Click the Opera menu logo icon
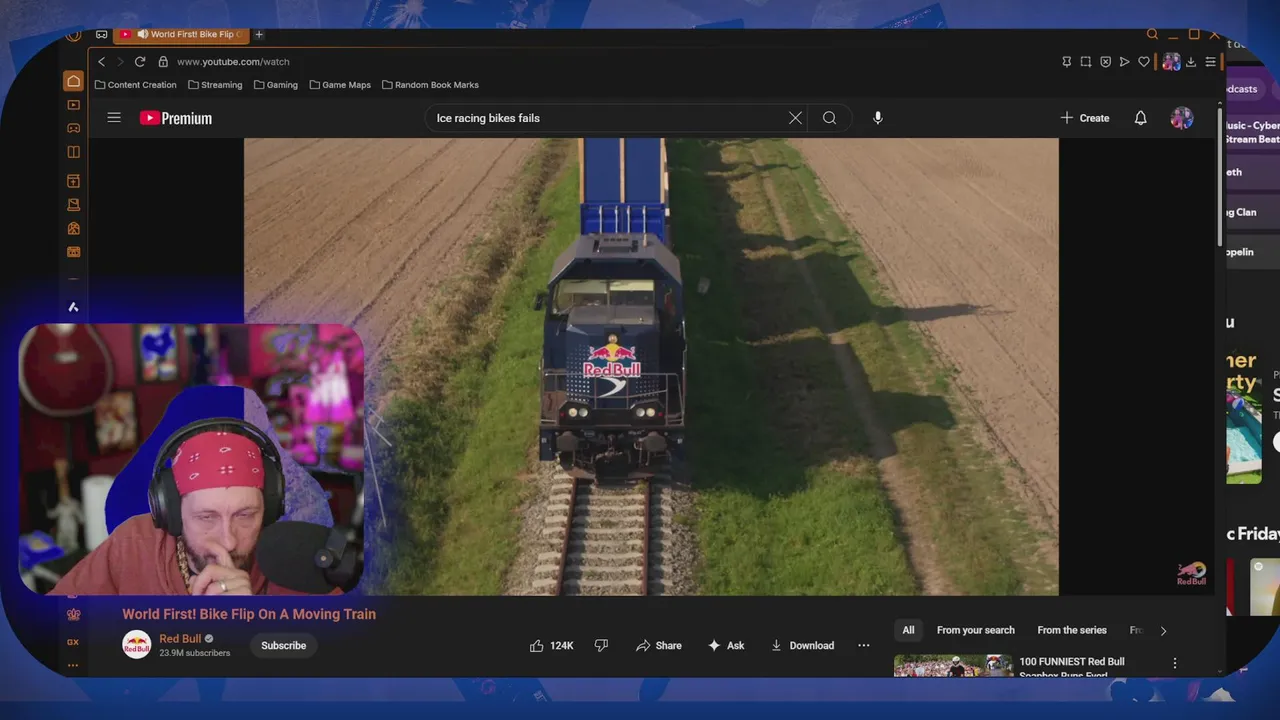 click(73, 35)
